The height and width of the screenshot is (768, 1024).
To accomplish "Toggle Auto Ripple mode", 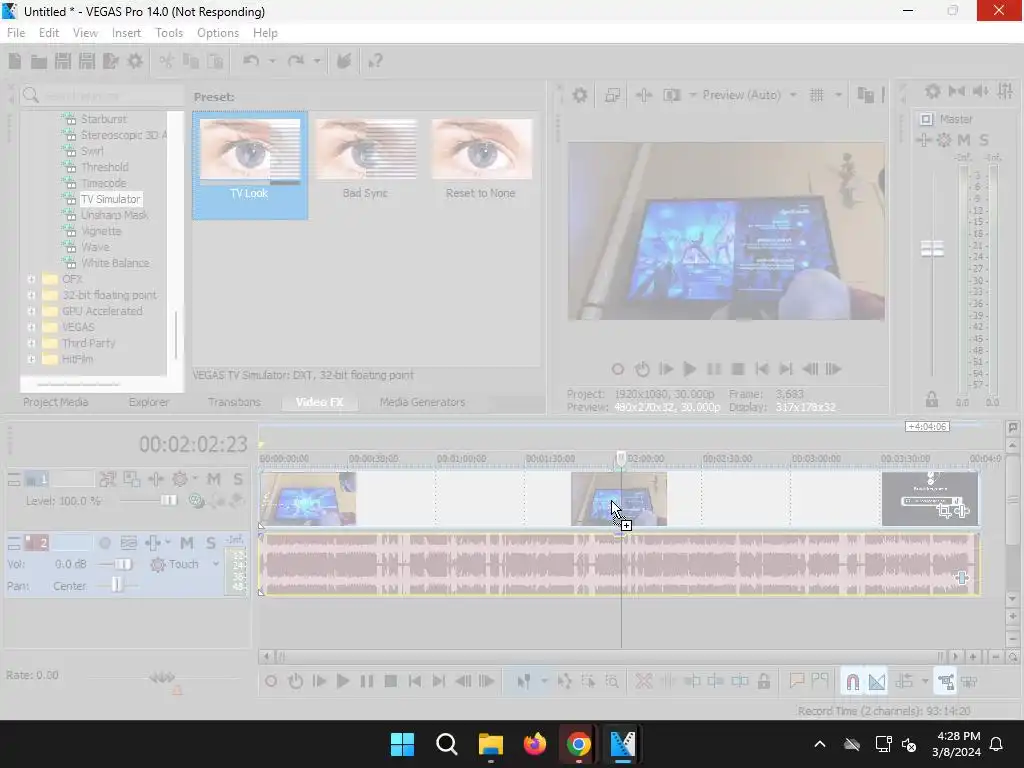I will pos(904,681).
